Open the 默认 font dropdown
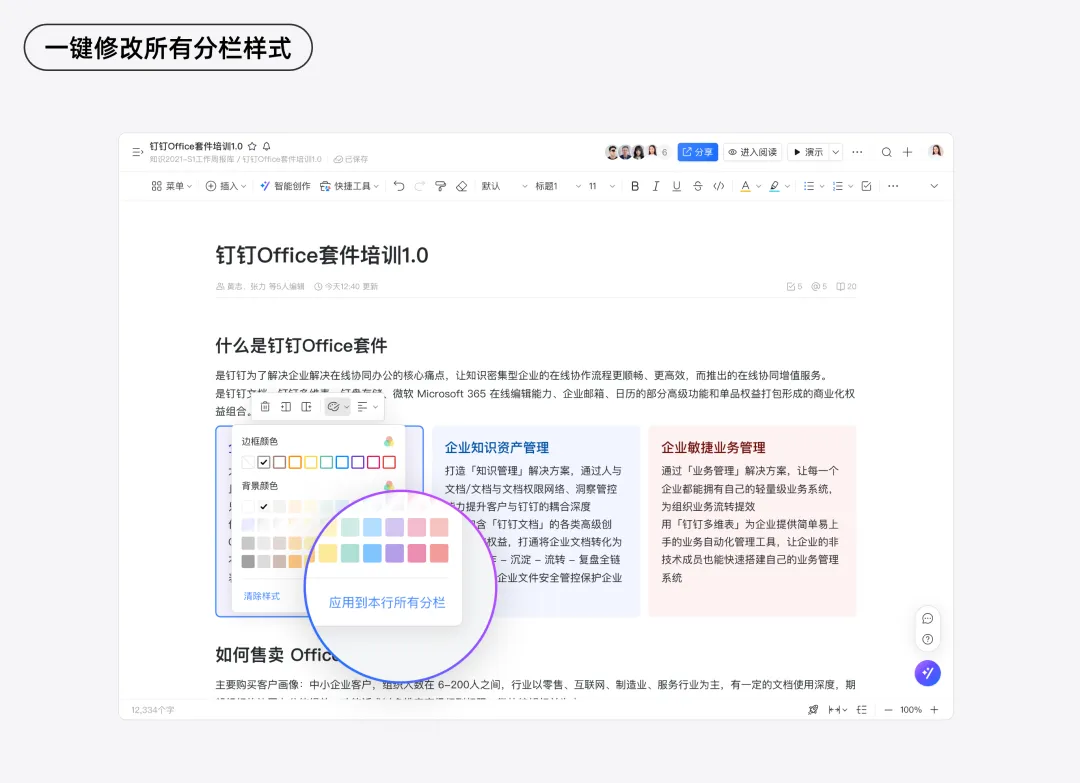 (504, 186)
